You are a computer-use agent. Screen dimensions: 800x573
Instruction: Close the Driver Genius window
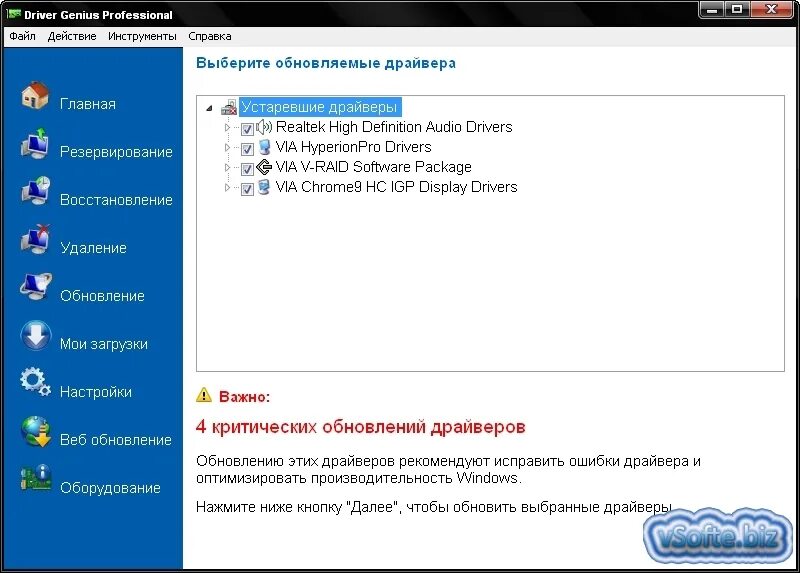click(x=771, y=10)
